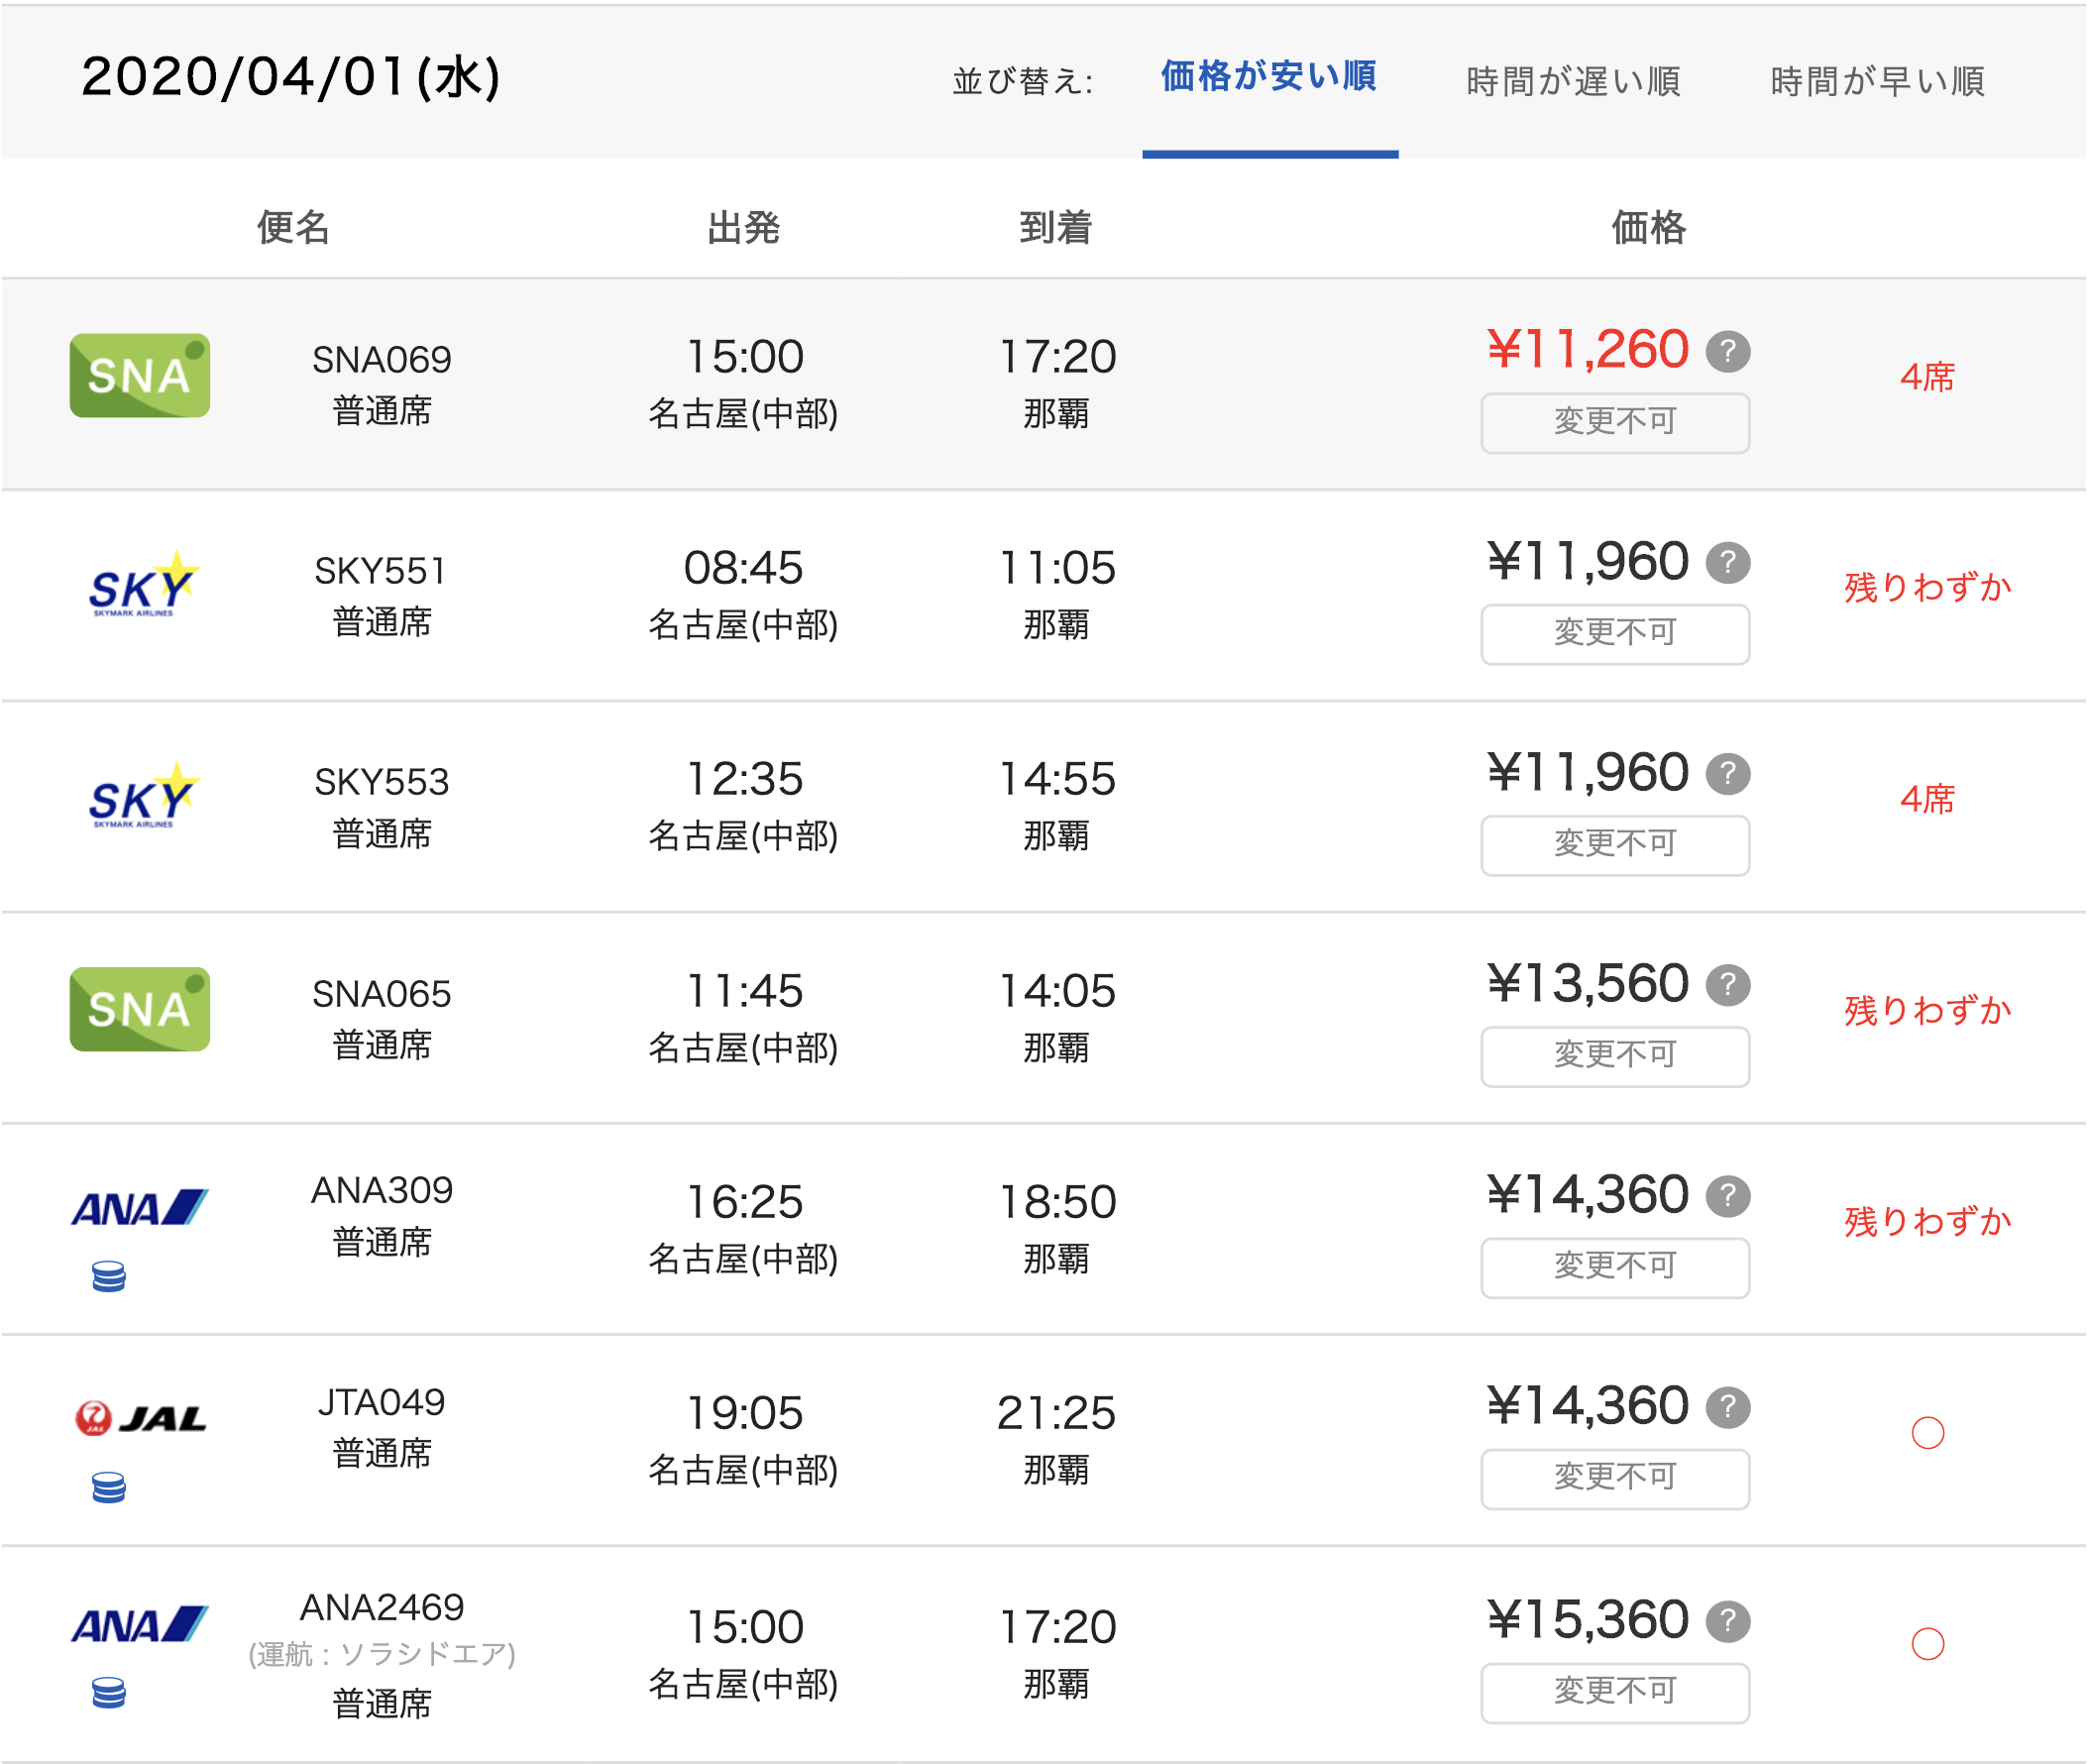Open price help icon next to ¥13,560
The height and width of the screenshot is (1764, 2087).
(x=1727, y=985)
